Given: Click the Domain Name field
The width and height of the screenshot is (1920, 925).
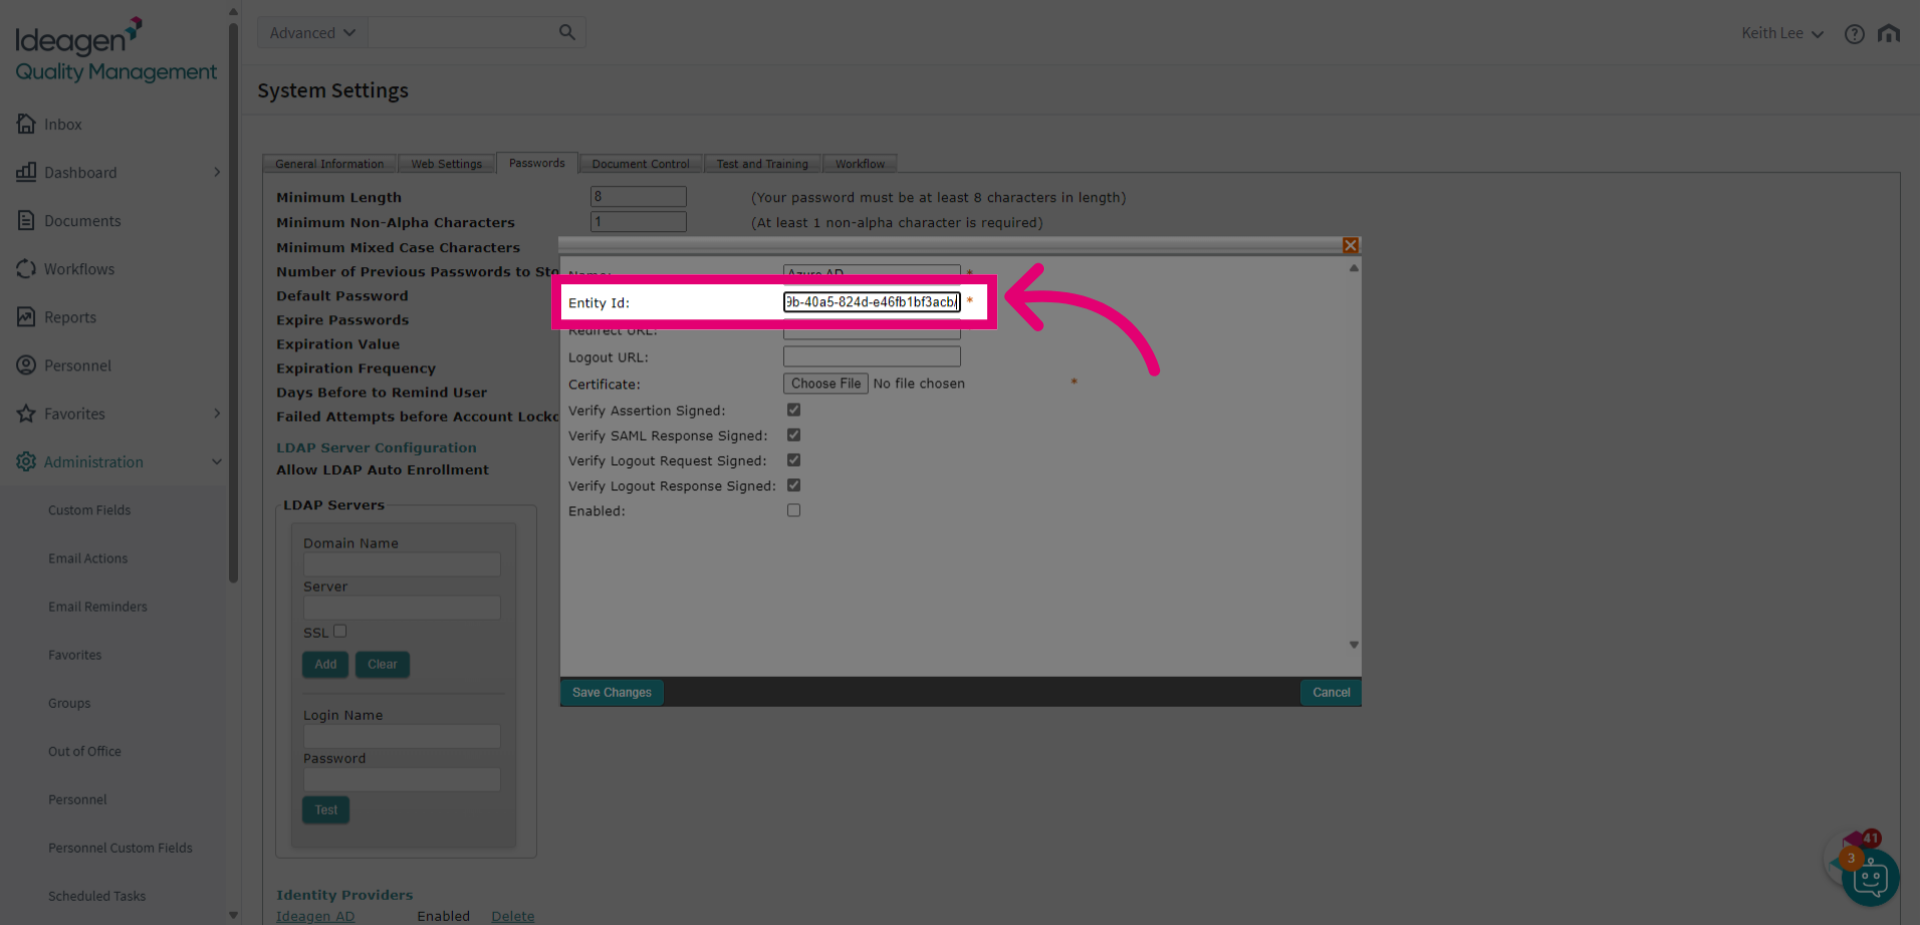Looking at the screenshot, I should pos(402,564).
